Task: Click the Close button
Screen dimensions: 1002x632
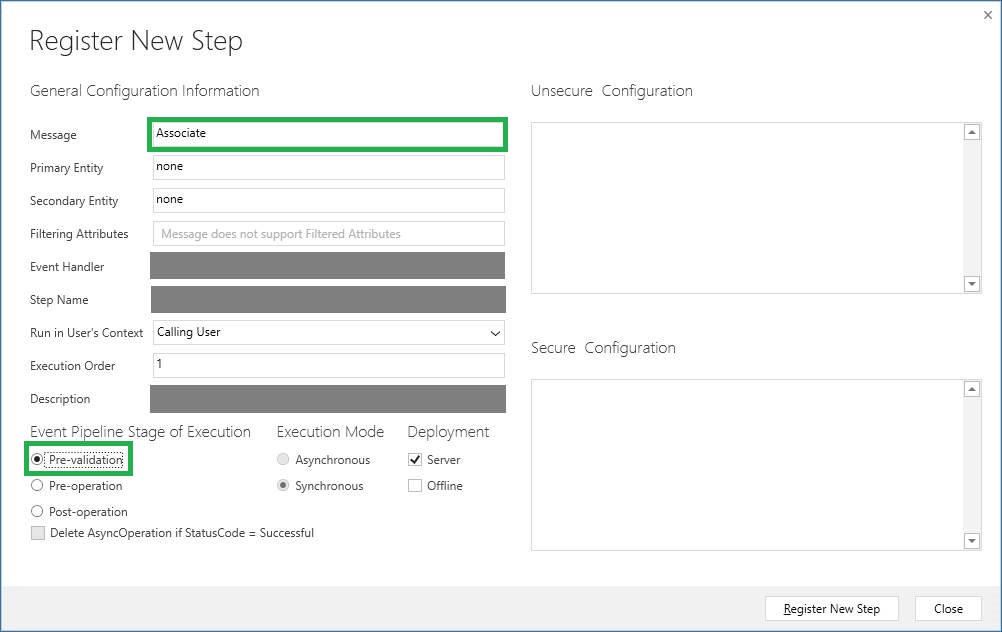Action: click(947, 608)
